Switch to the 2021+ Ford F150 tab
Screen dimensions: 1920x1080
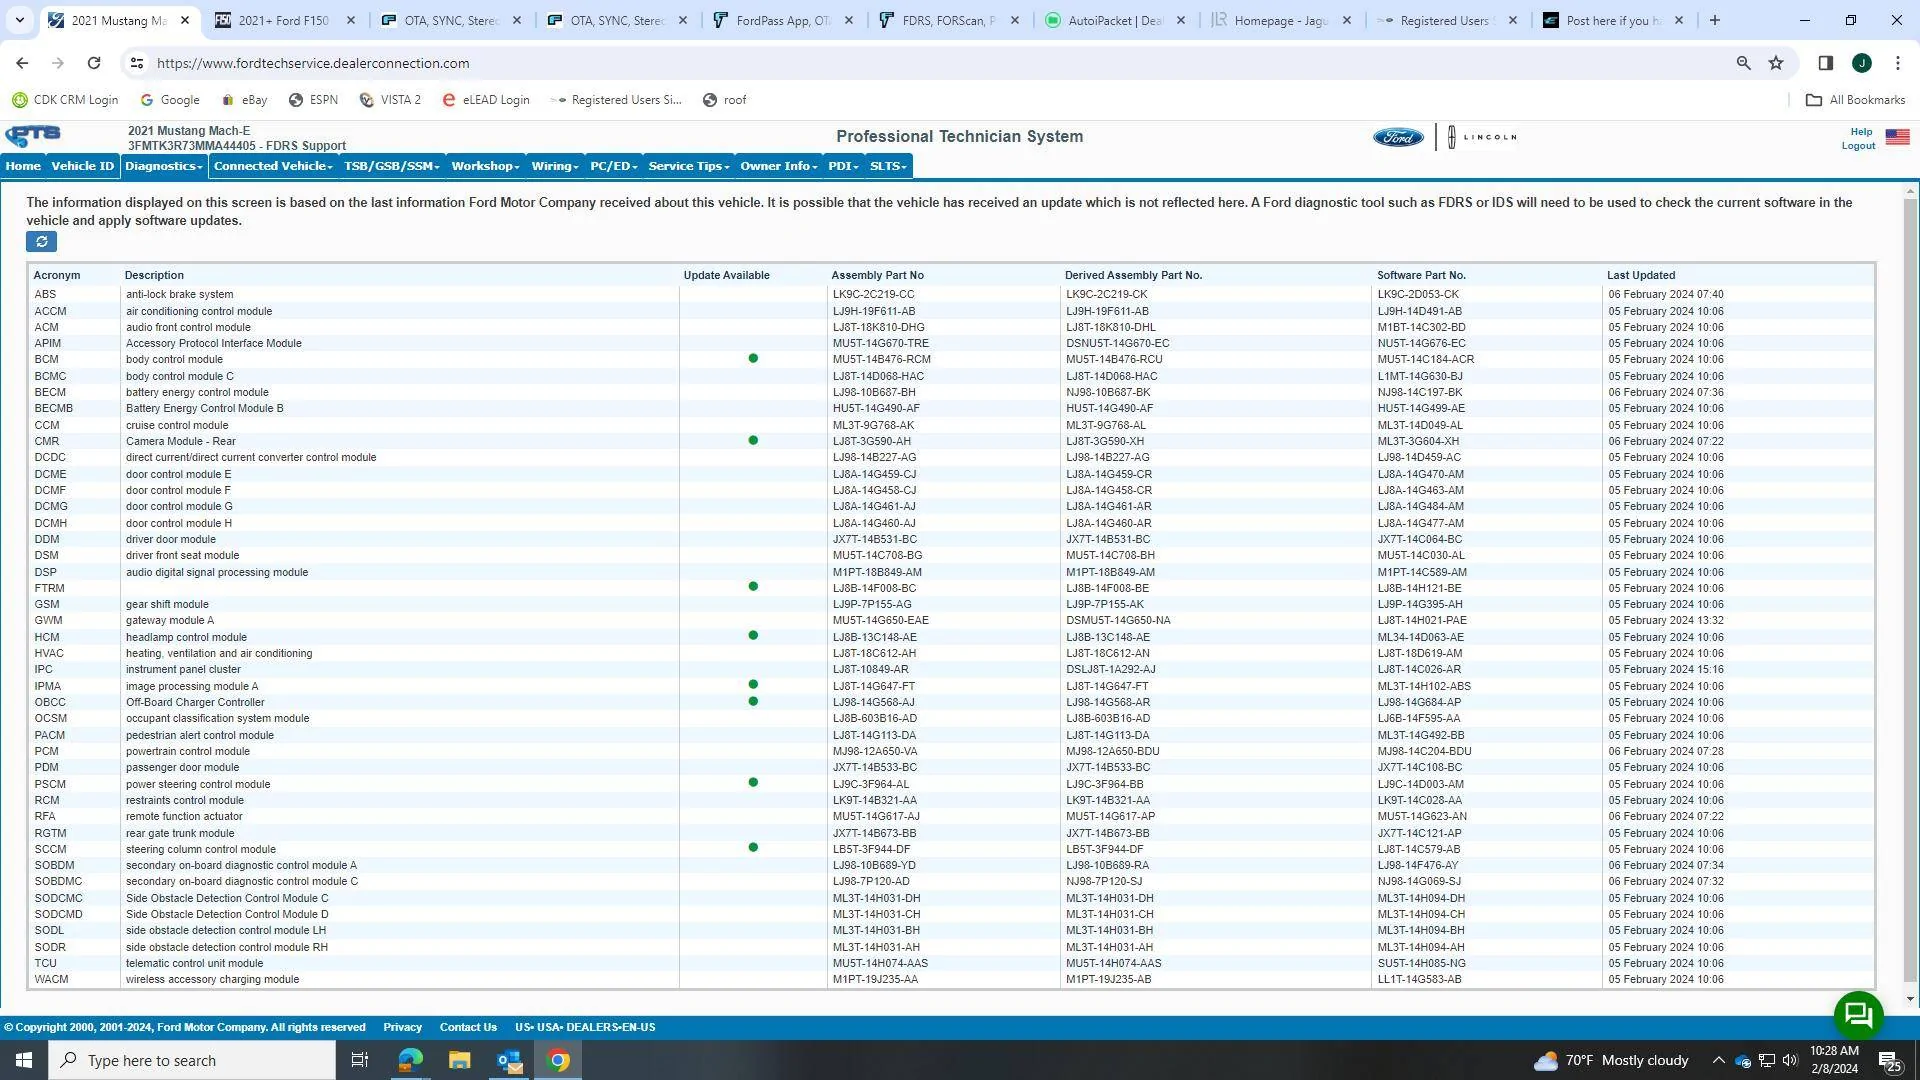(x=284, y=20)
